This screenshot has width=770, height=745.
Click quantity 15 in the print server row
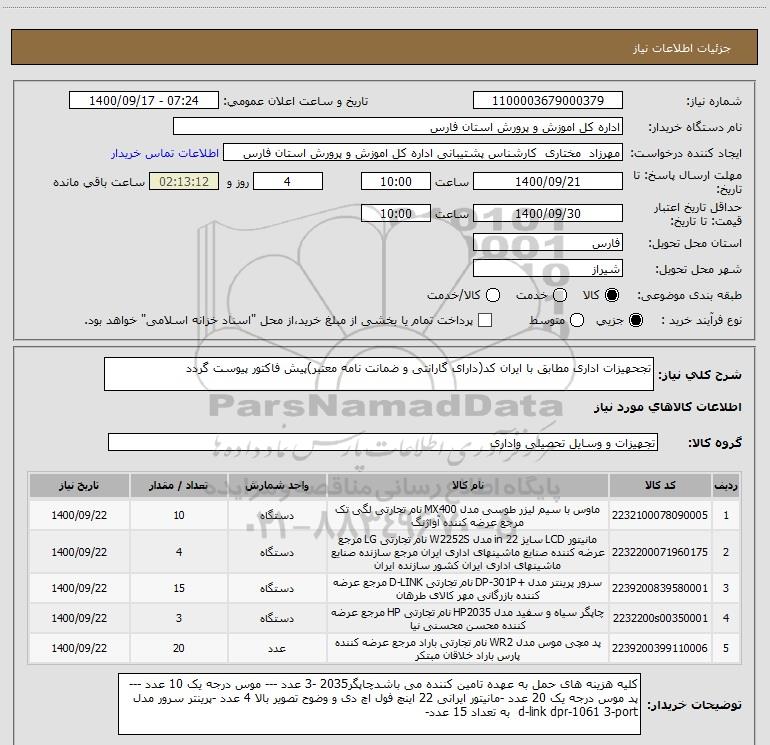click(x=179, y=588)
